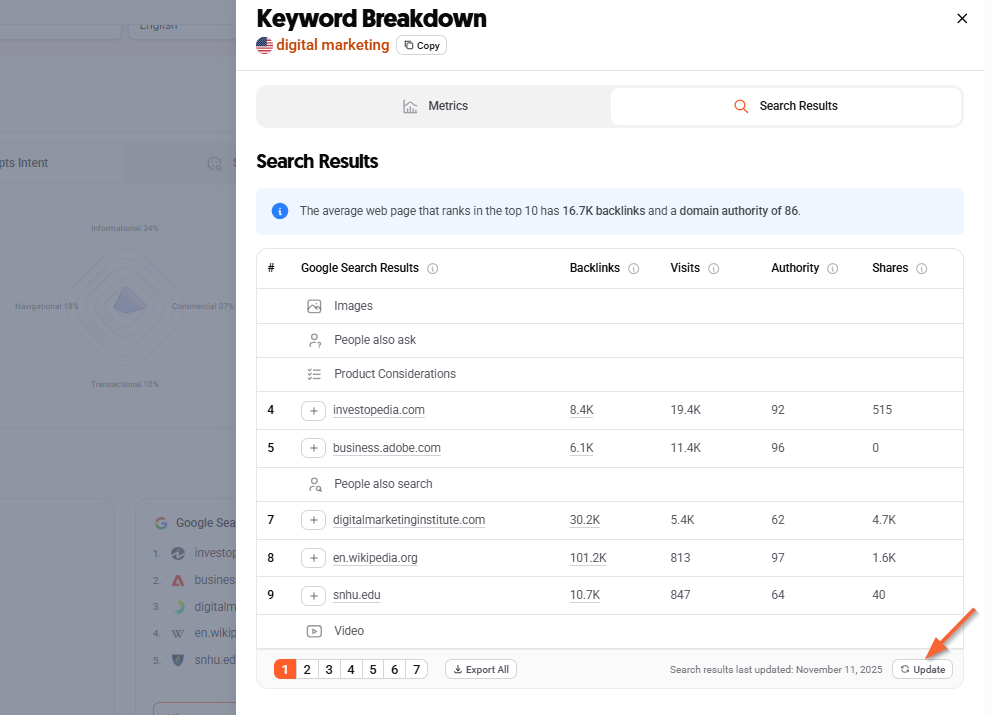Click the Visits column header

685,268
